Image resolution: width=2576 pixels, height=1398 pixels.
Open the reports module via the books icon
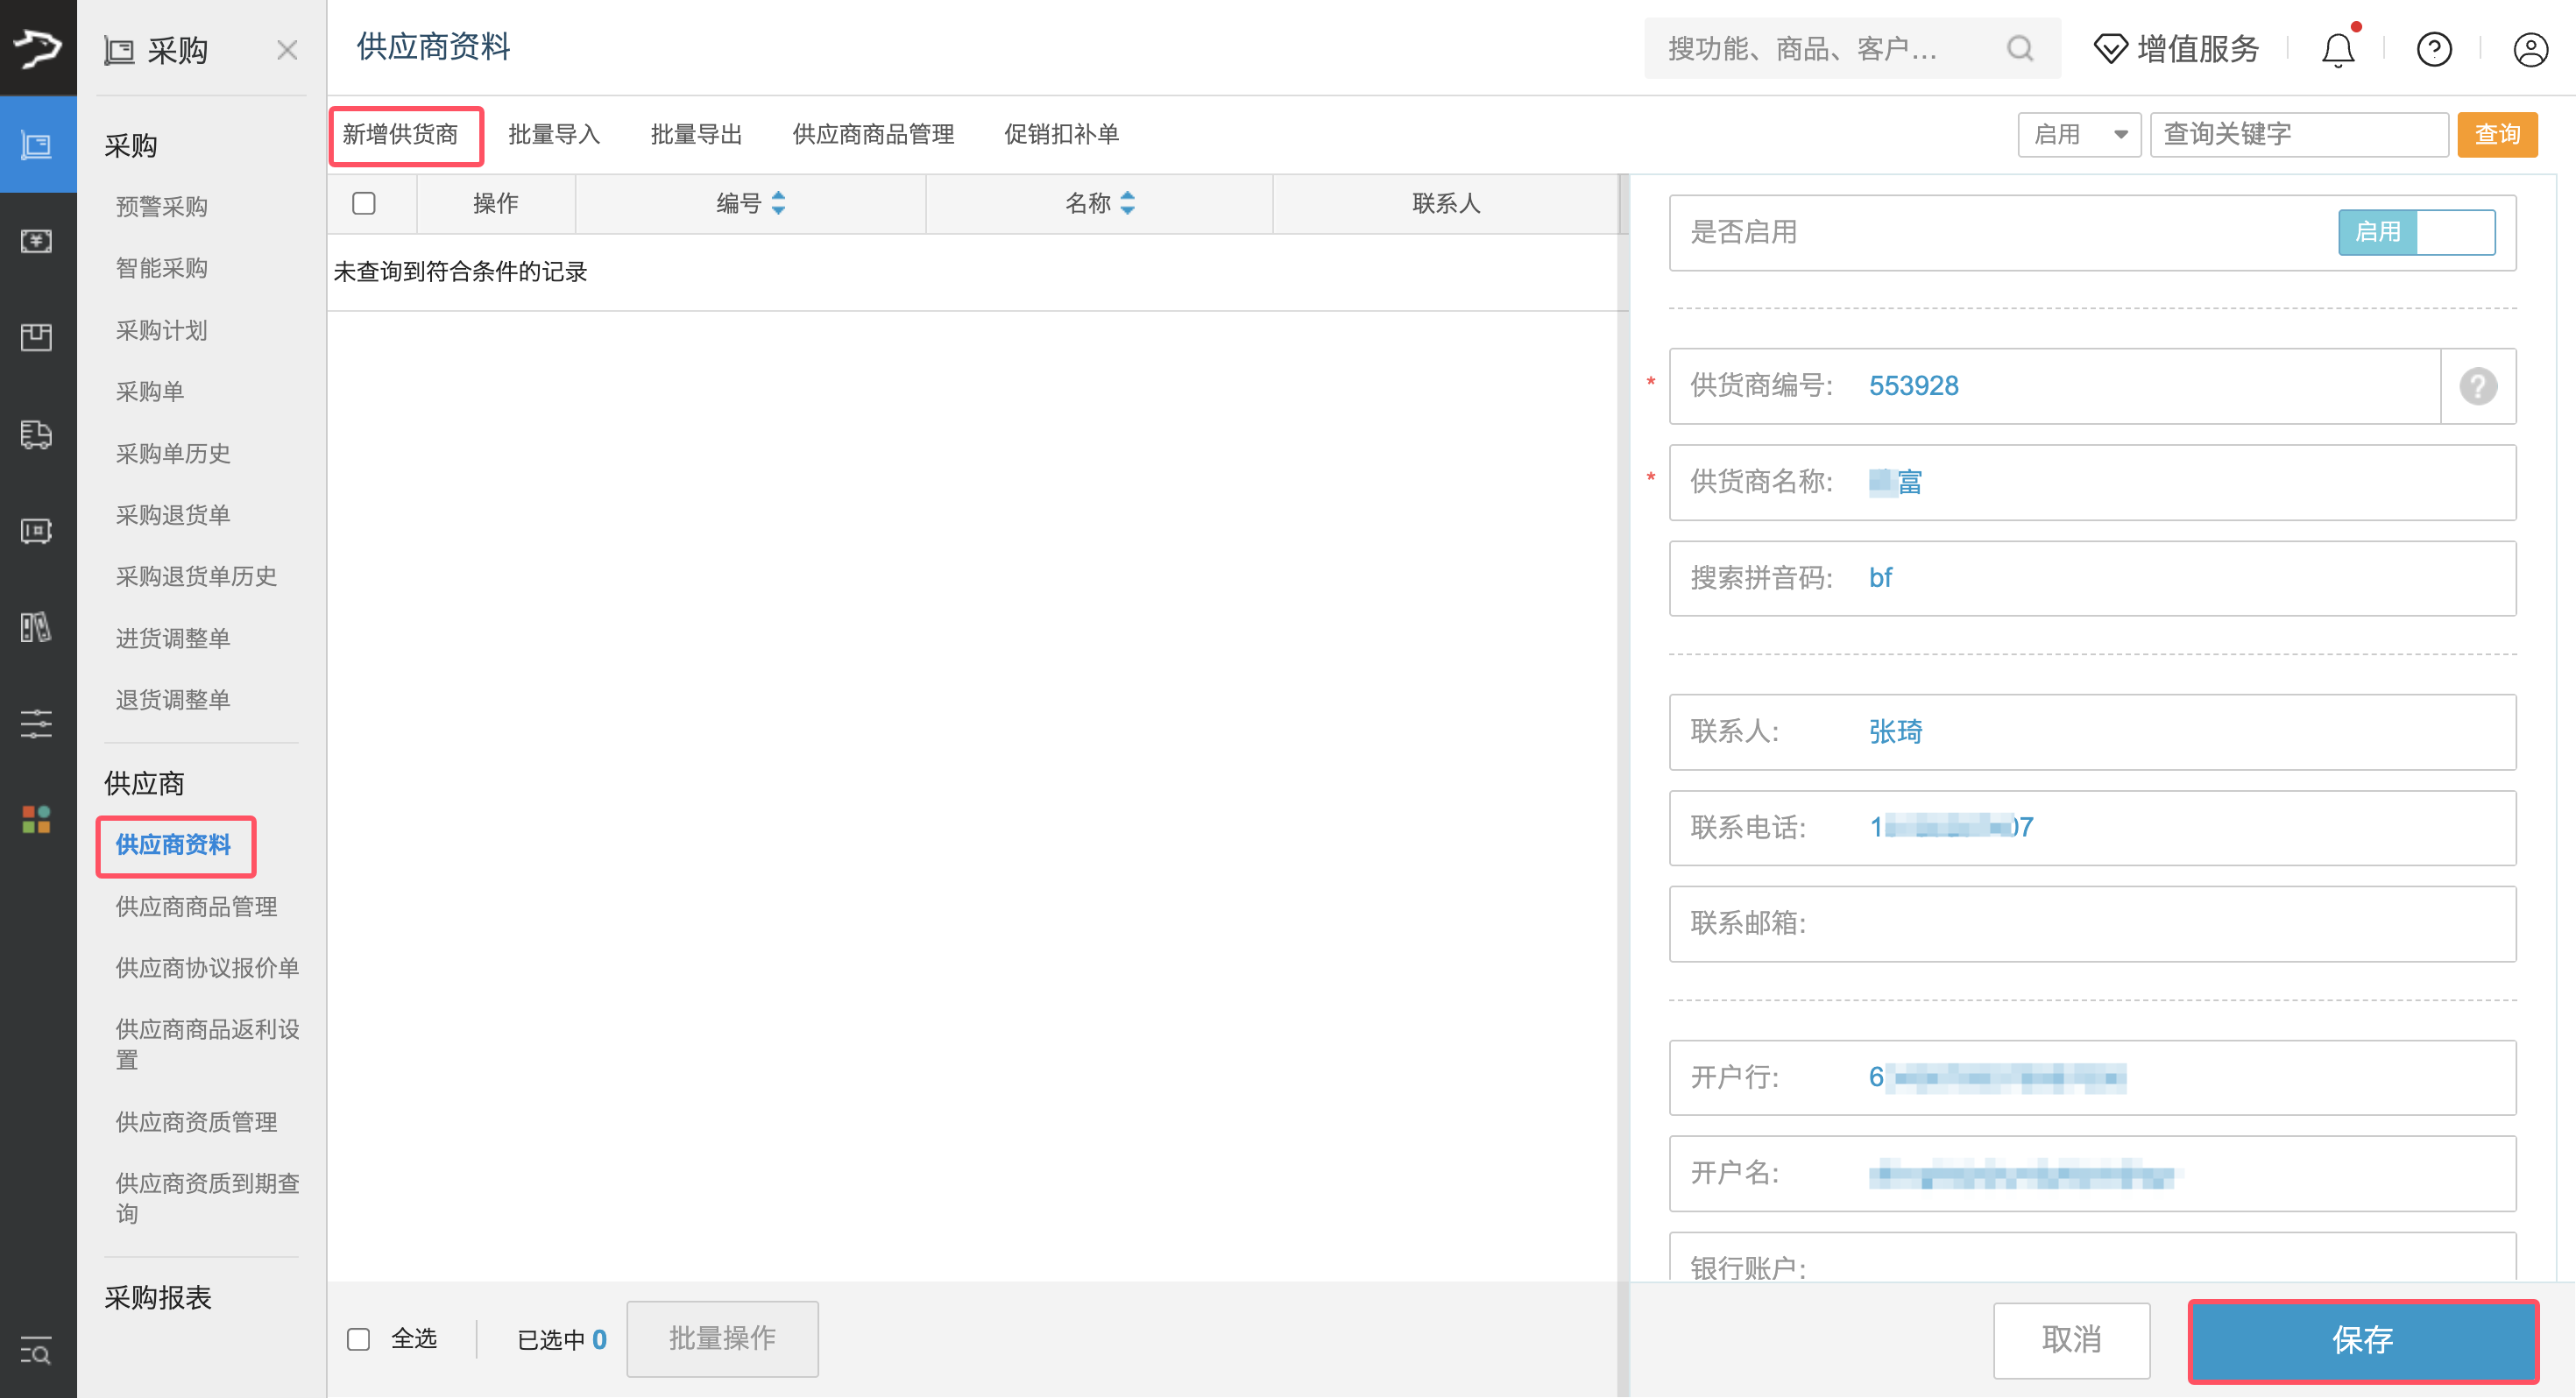click(37, 628)
